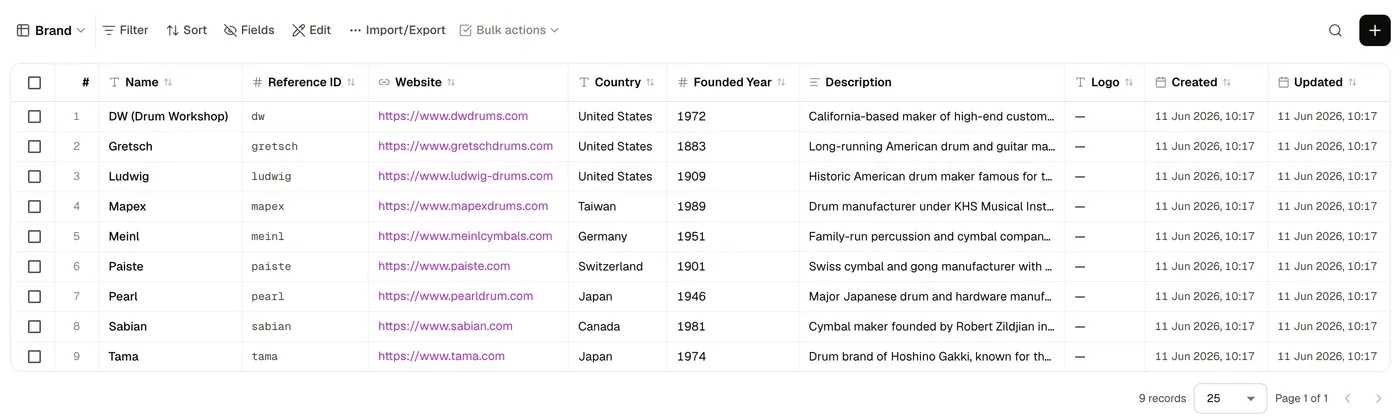Open the pearldrum.com website link
The width and height of the screenshot is (1400, 420).
pyautogui.click(x=455, y=296)
